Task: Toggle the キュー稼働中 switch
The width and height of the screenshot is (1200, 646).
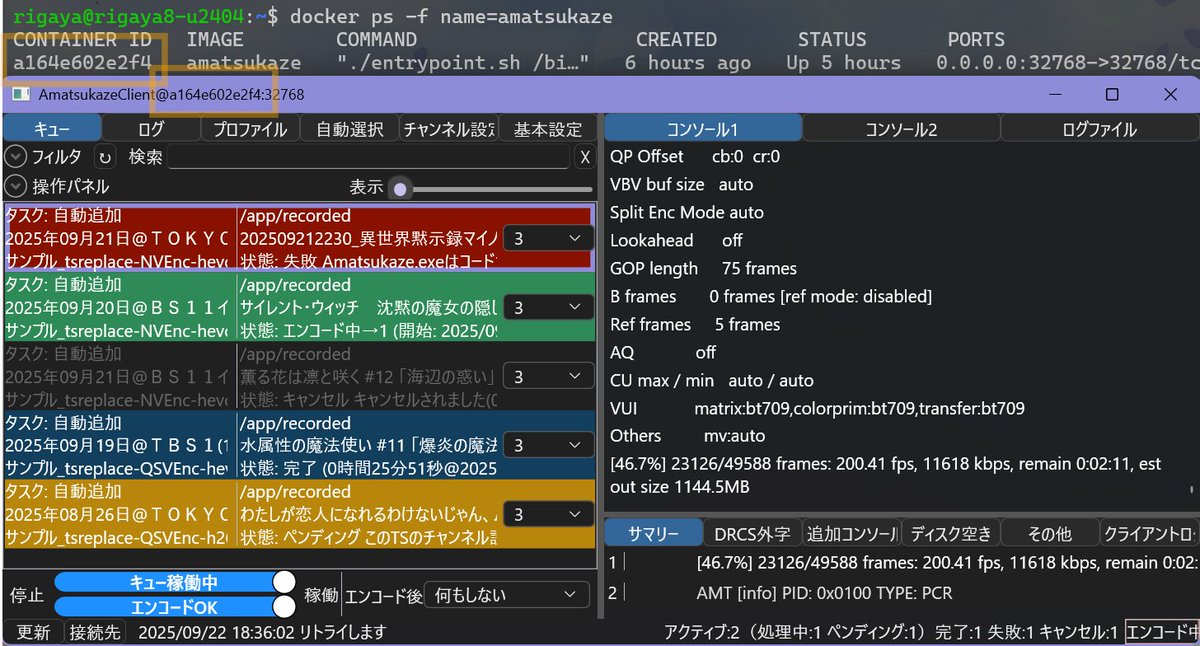Action: (x=175, y=582)
